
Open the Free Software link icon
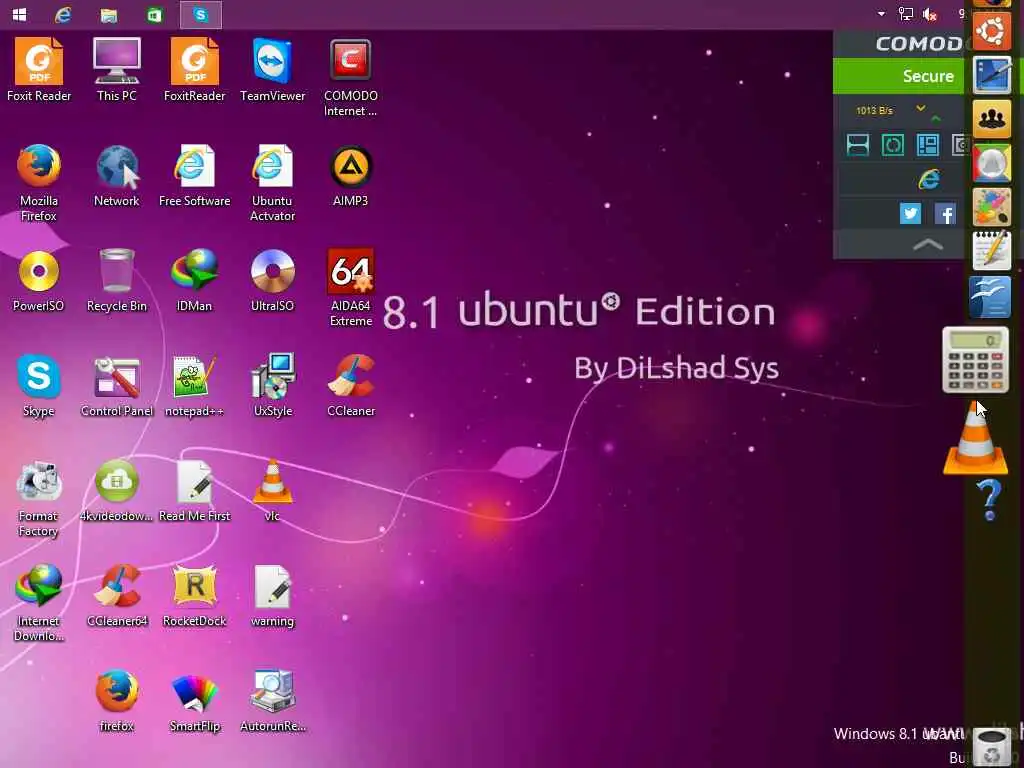tap(195, 176)
